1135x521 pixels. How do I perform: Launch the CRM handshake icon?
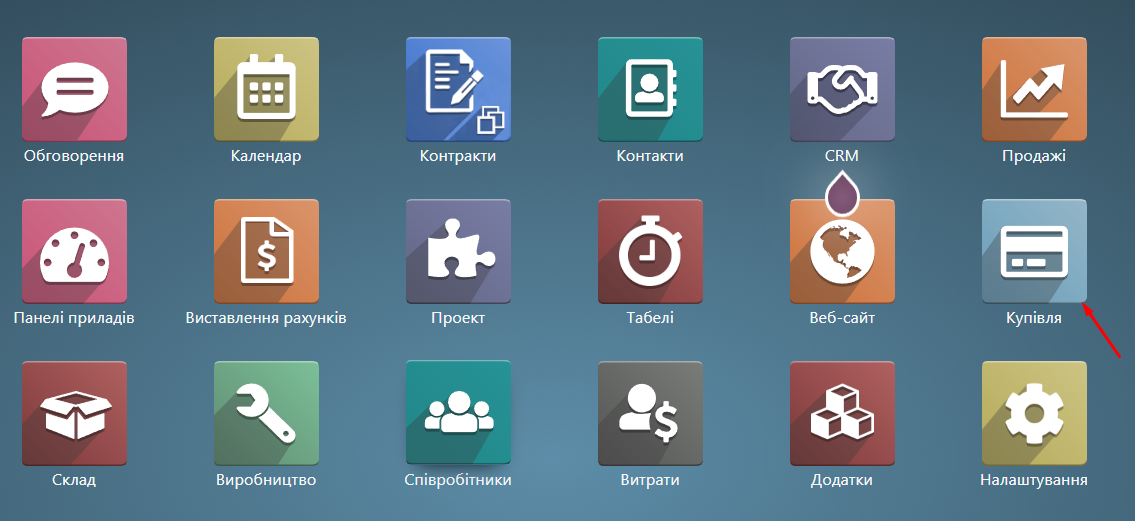pyautogui.click(x=842, y=89)
